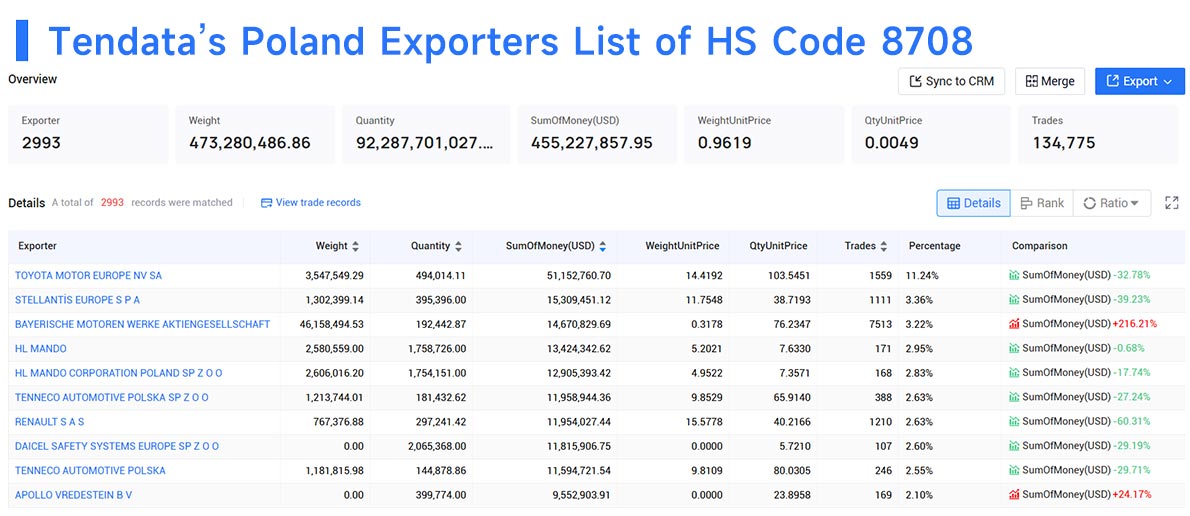Click the Merge icon
This screenshot has width=1190, height=516.
click(1031, 81)
